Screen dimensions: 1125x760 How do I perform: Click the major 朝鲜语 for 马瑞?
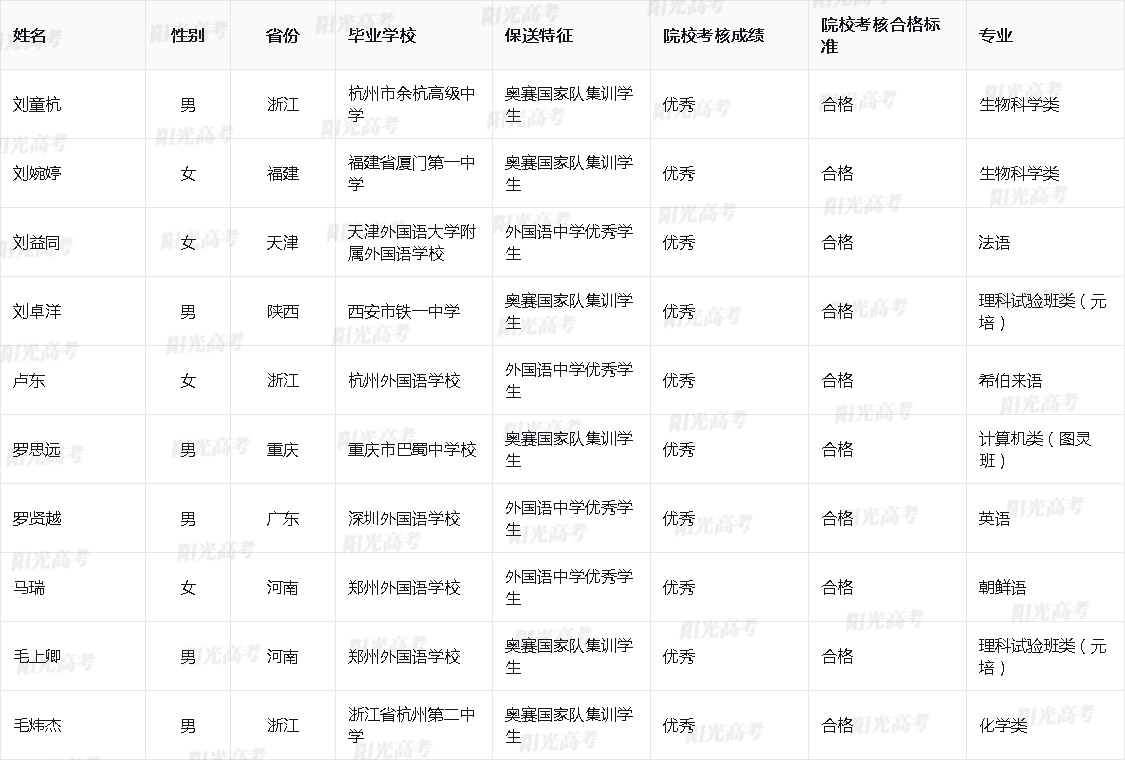pyautogui.click(x=993, y=588)
